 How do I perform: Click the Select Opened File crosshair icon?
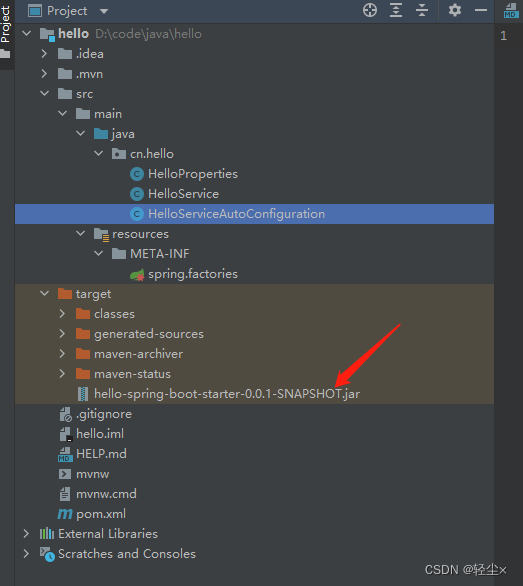(x=370, y=10)
